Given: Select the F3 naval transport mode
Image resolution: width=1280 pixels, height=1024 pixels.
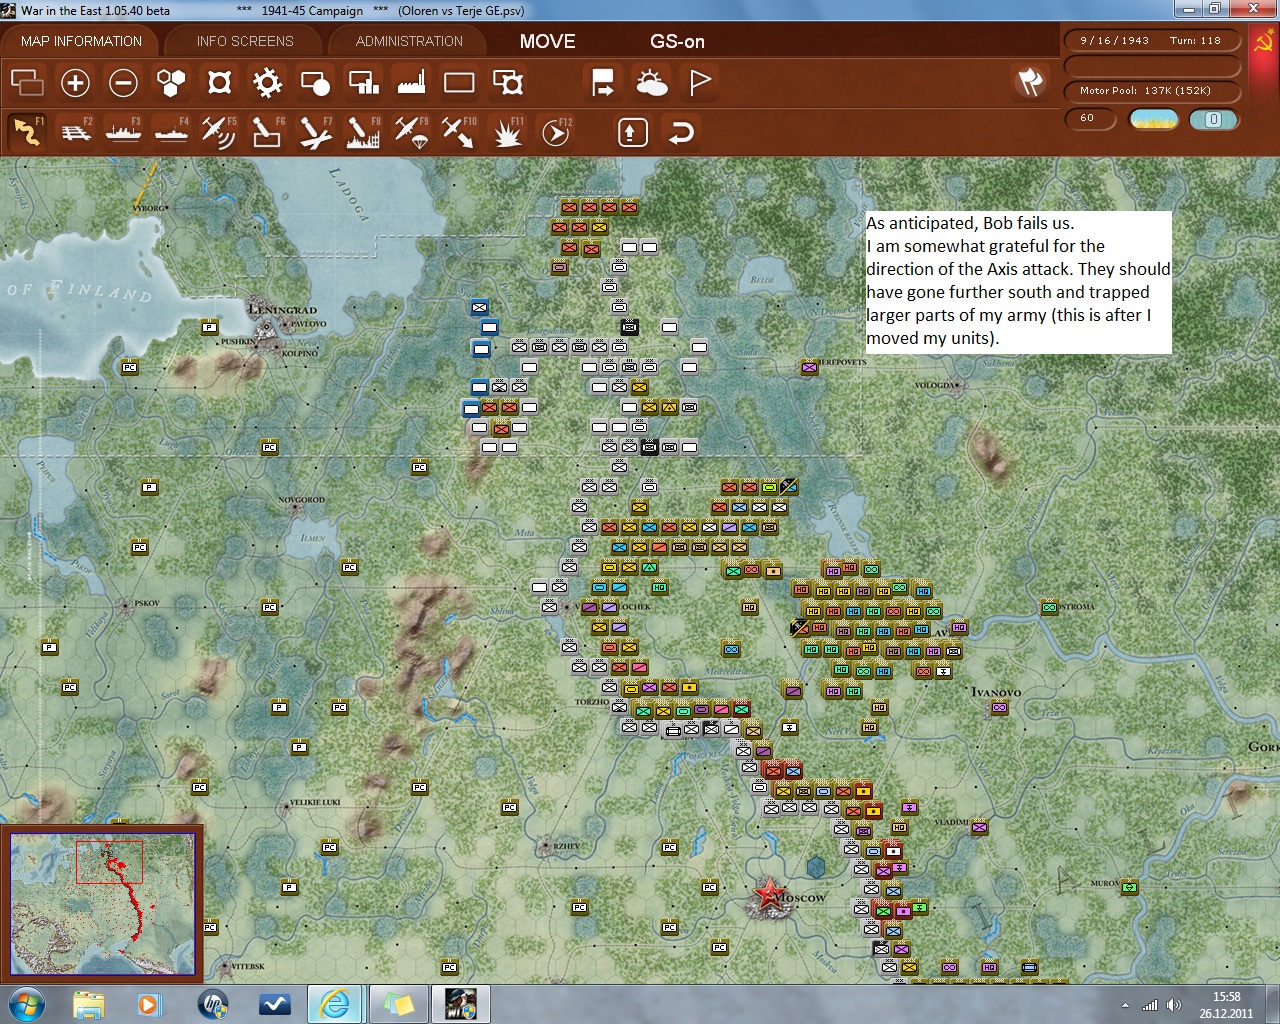Looking at the screenshot, I should (x=123, y=131).
